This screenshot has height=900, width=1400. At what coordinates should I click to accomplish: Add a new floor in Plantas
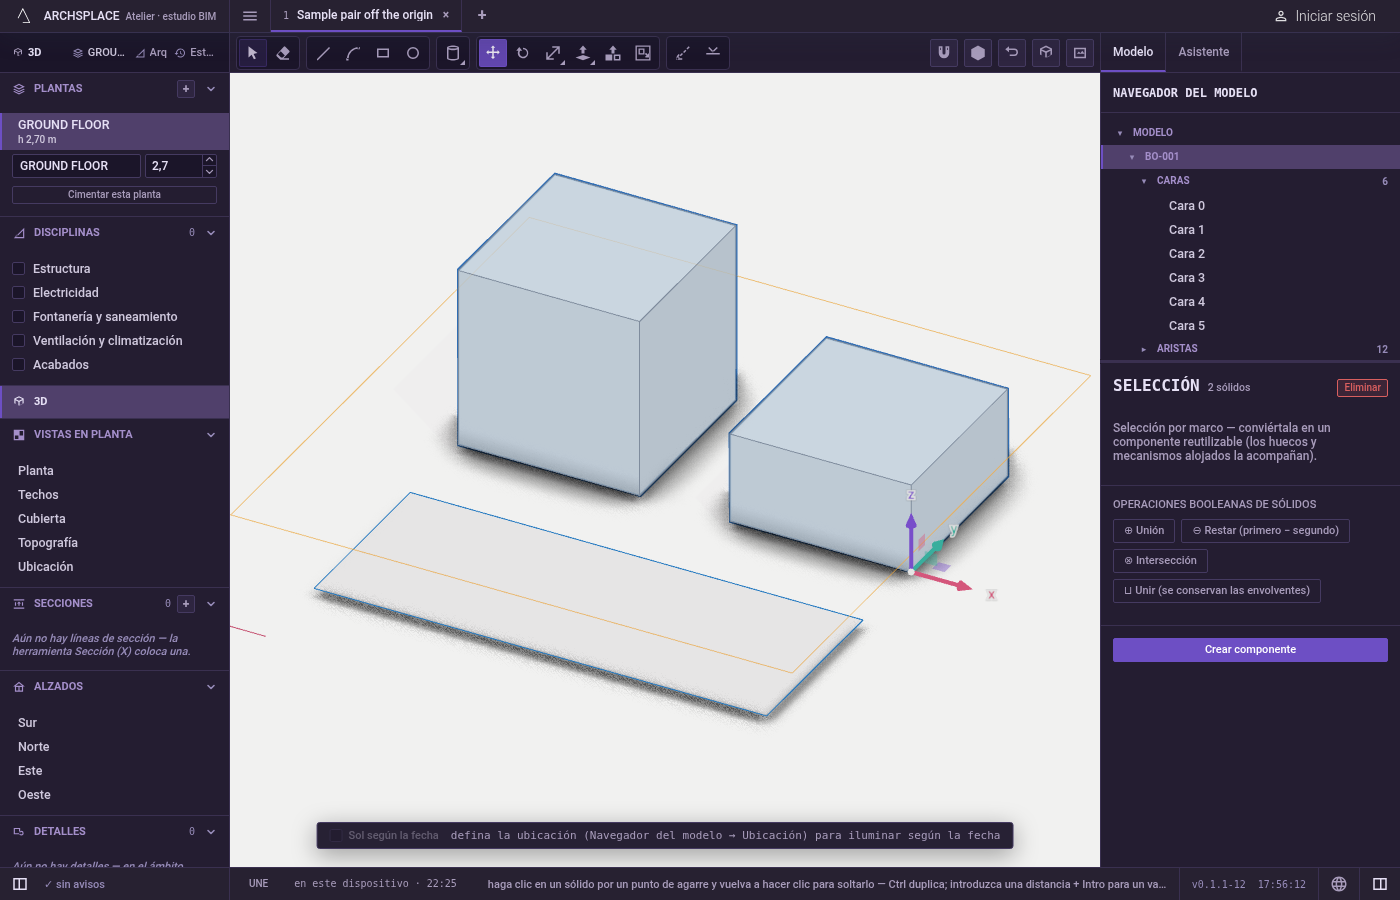tap(186, 89)
